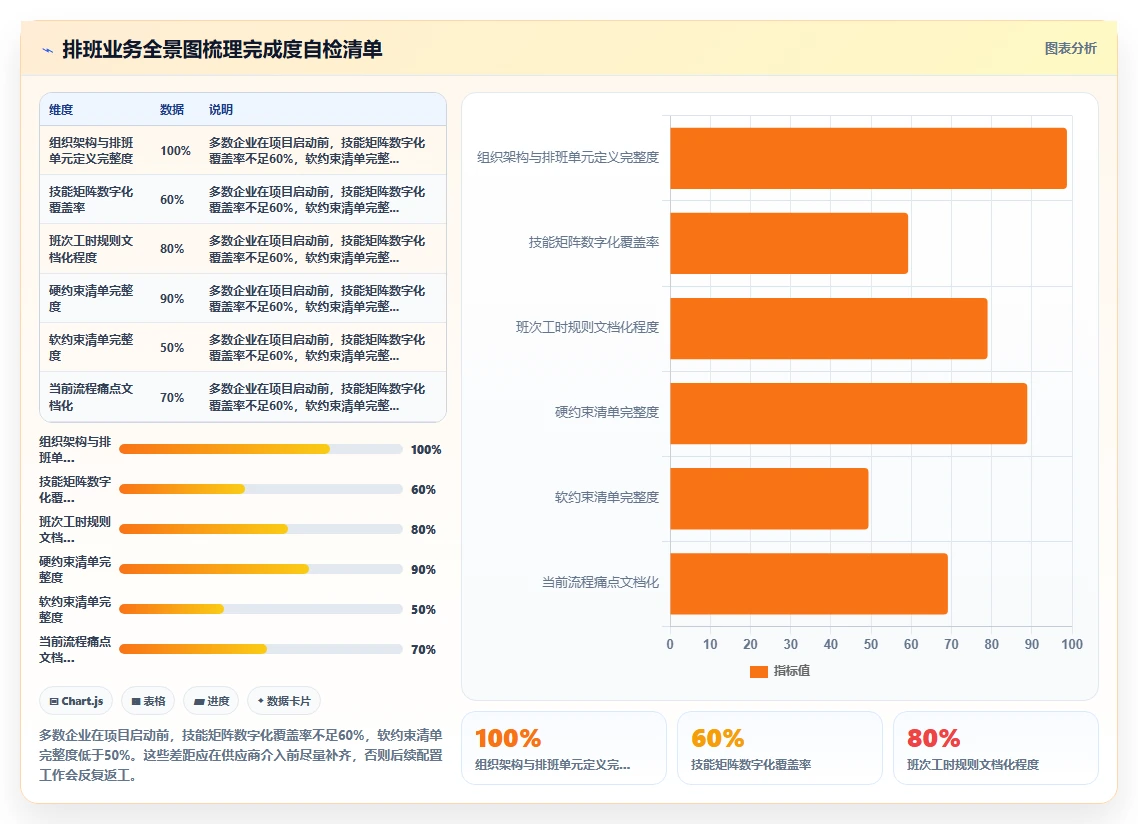Click the 班次工时规则文档… progress bar at 80%
This screenshot has width=1138, height=824.
tap(261, 529)
